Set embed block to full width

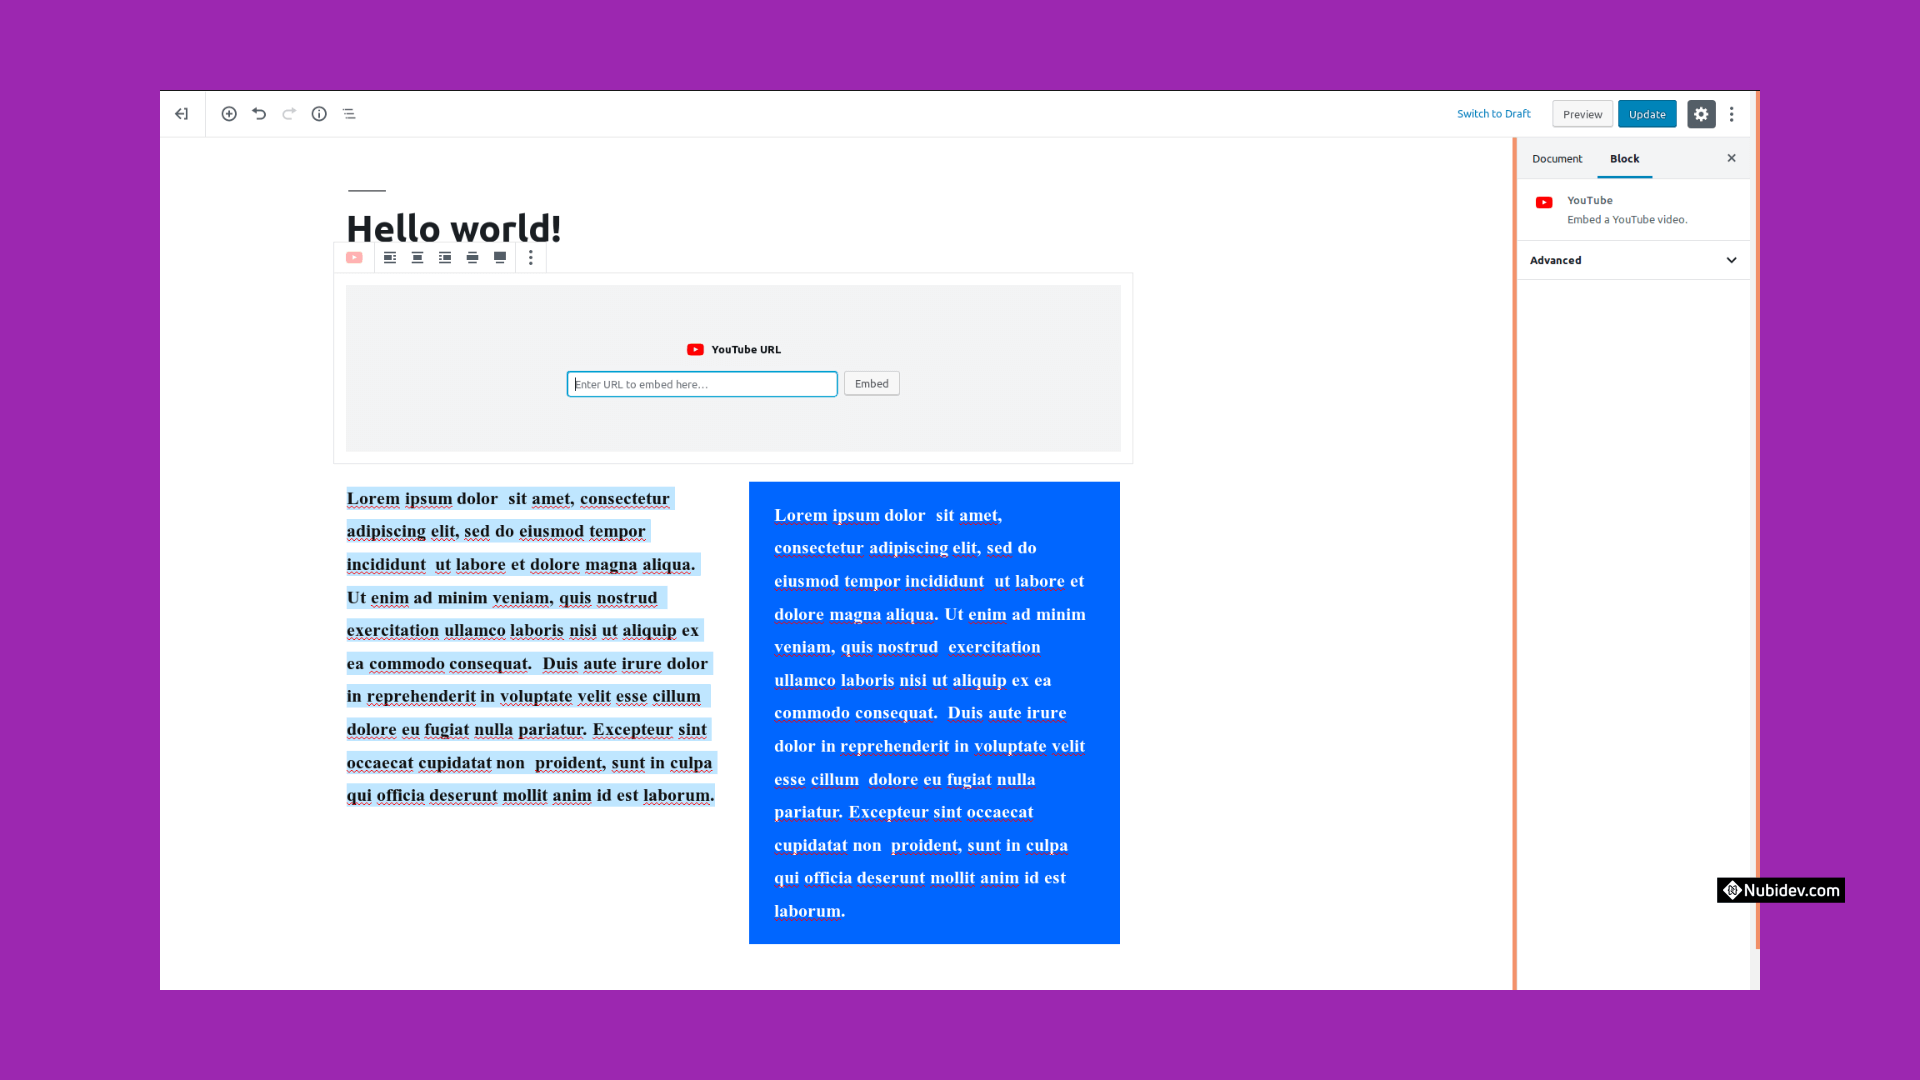500,258
